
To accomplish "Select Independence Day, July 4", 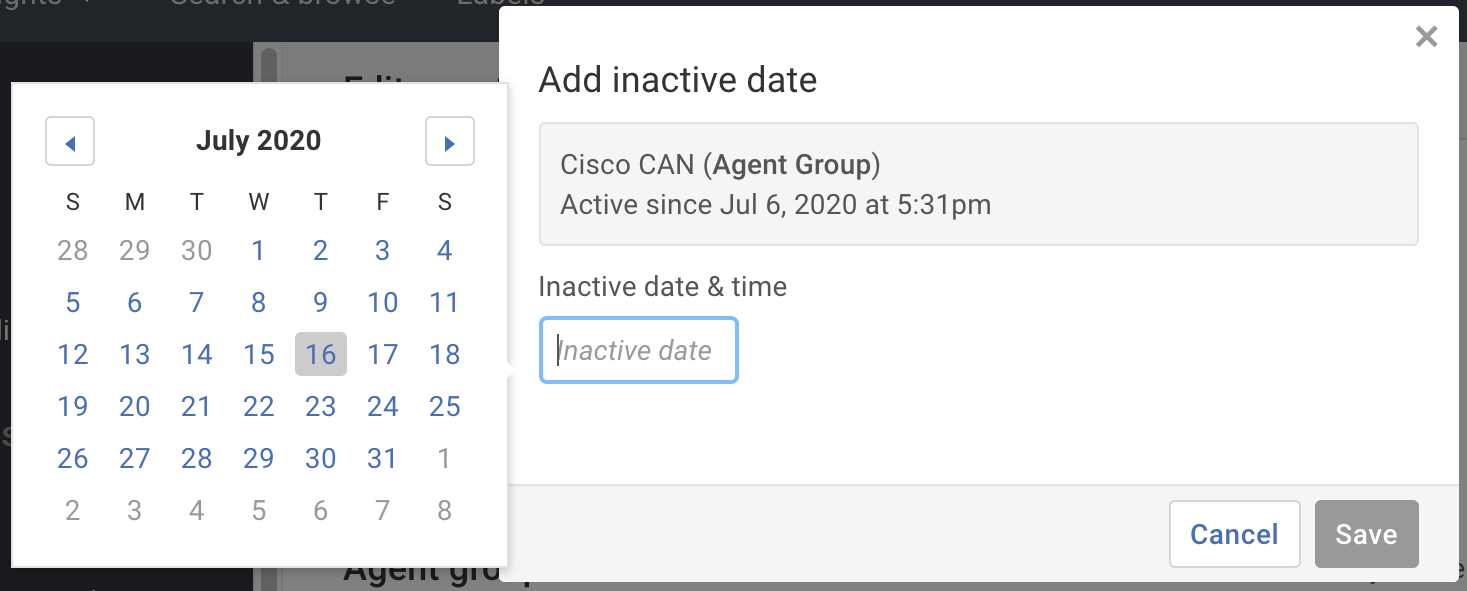I will tap(444, 250).
